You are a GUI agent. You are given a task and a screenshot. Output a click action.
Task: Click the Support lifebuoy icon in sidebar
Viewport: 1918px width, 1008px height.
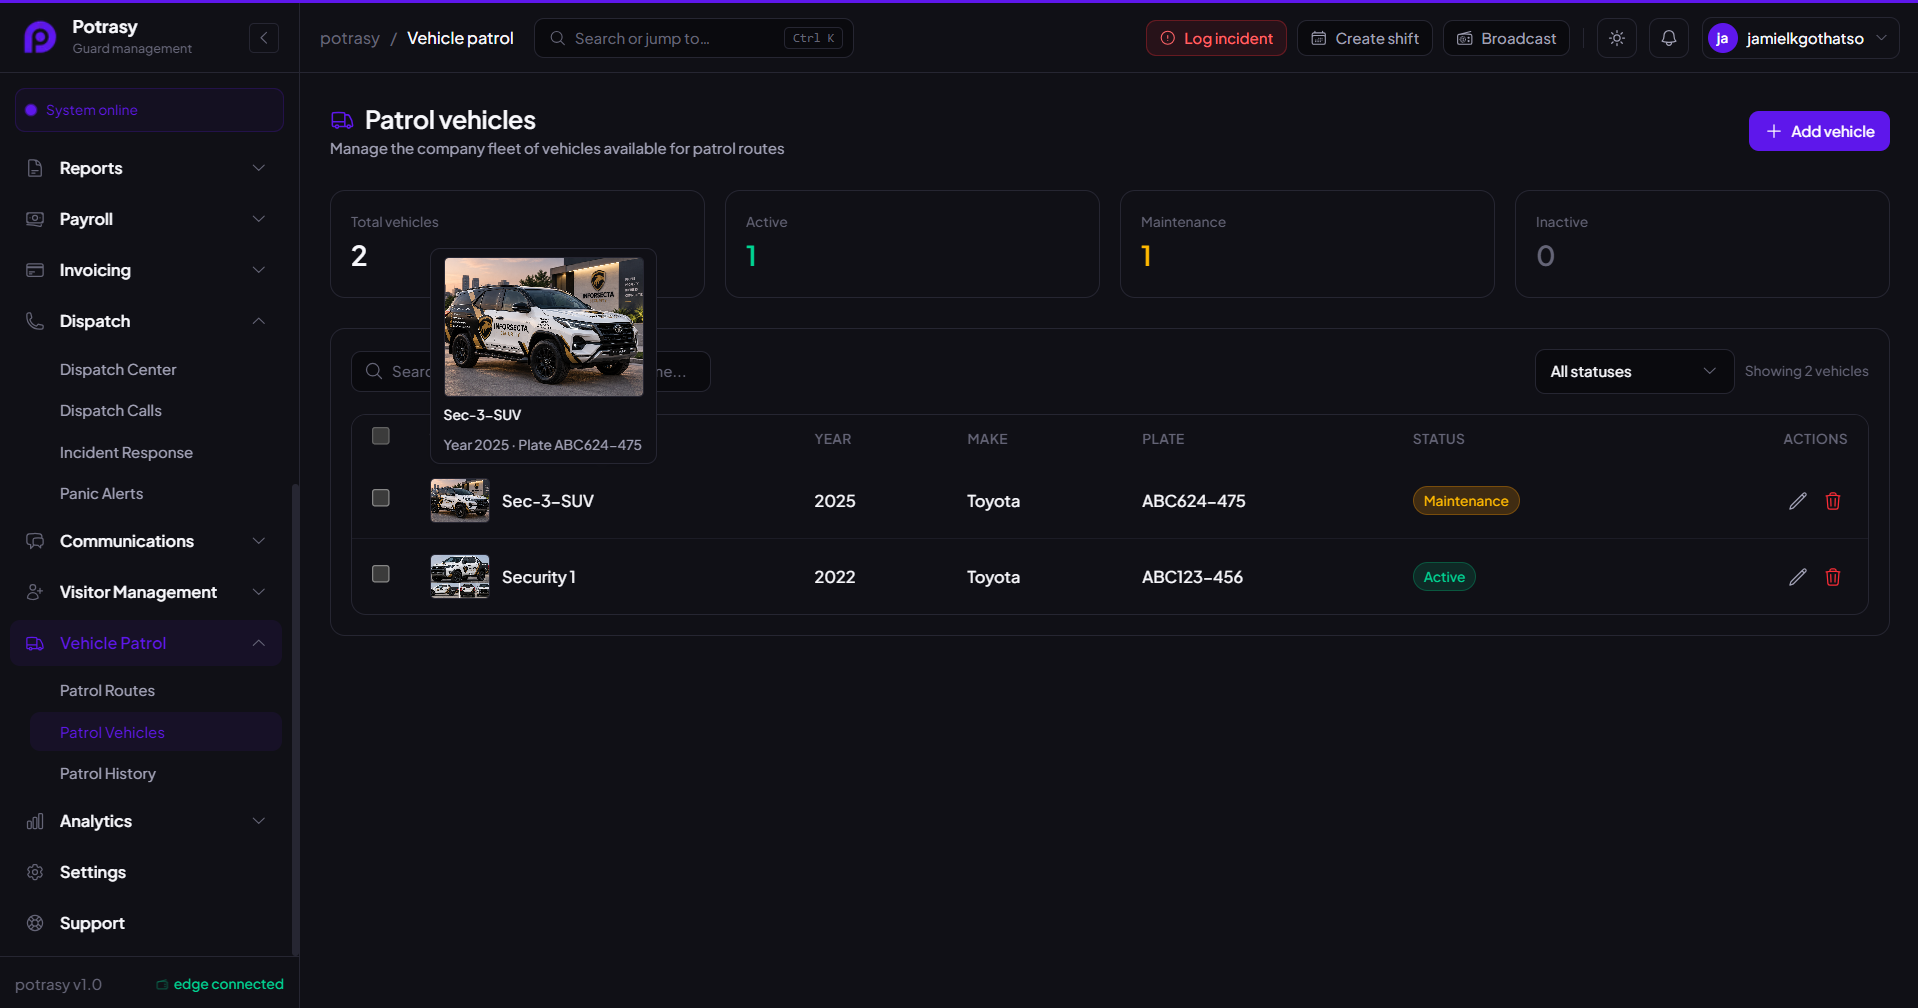tap(35, 923)
